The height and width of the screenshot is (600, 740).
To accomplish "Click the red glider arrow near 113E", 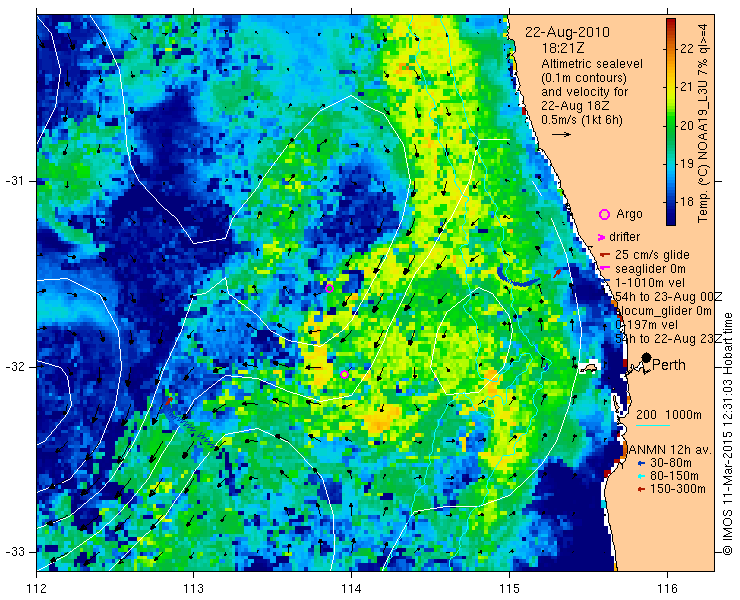I will [169, 401].
